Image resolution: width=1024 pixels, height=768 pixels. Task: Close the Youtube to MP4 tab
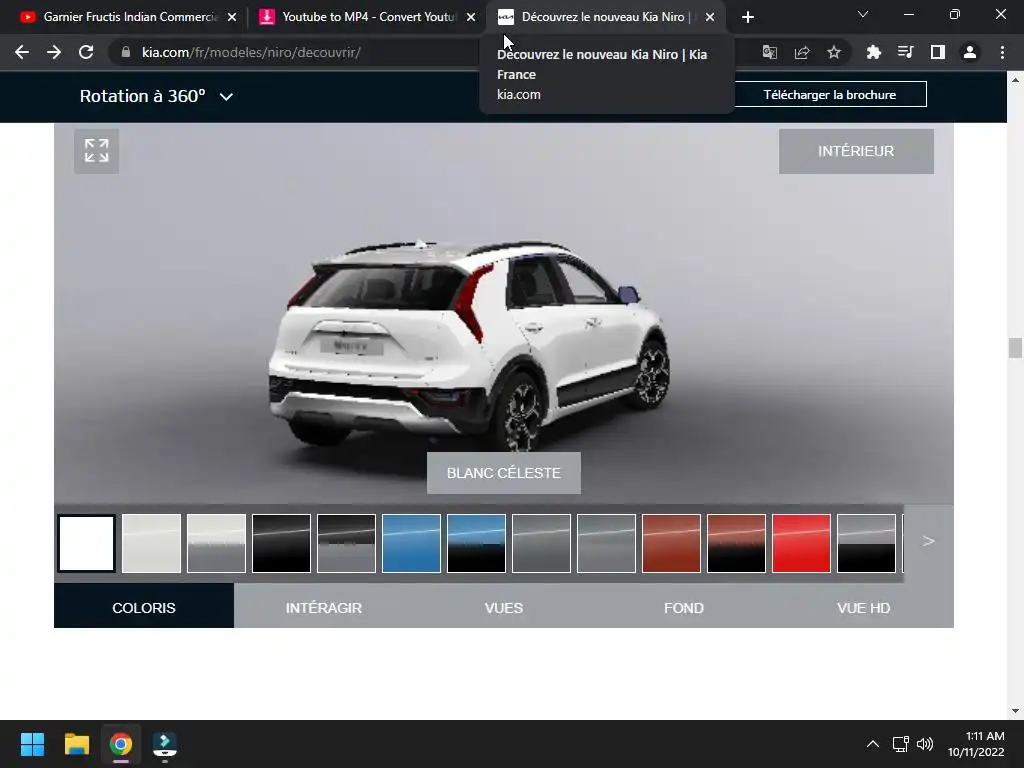tap(471, 17)
